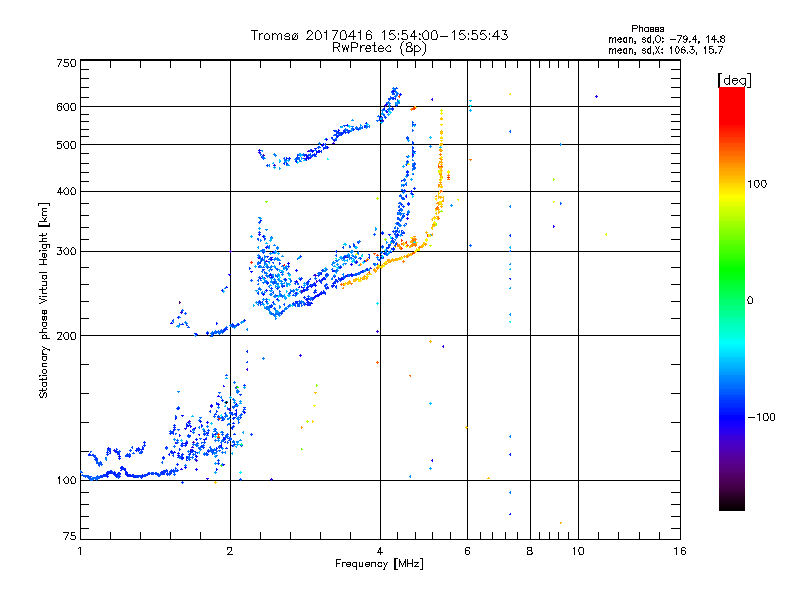Click the 'mean, sd,X: 106.3, 15.7' line
The height and width of the screenshot is (600, 800).
665,50
